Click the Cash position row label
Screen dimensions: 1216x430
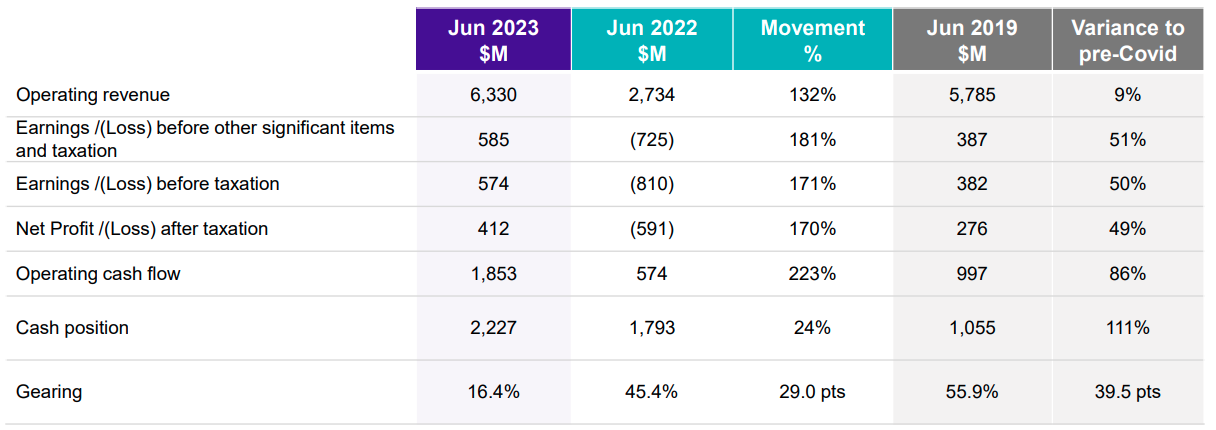72,328
